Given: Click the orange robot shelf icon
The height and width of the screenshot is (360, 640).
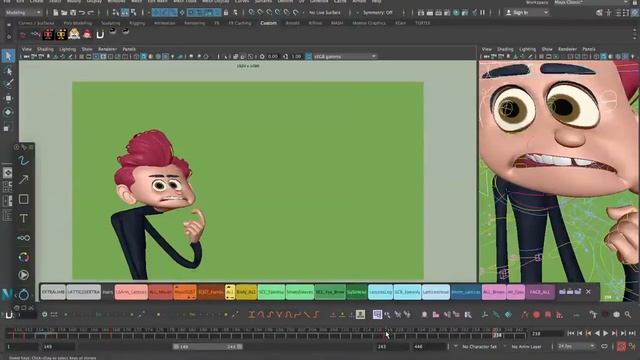Looking at the screenshot, I should click(61, 34).
